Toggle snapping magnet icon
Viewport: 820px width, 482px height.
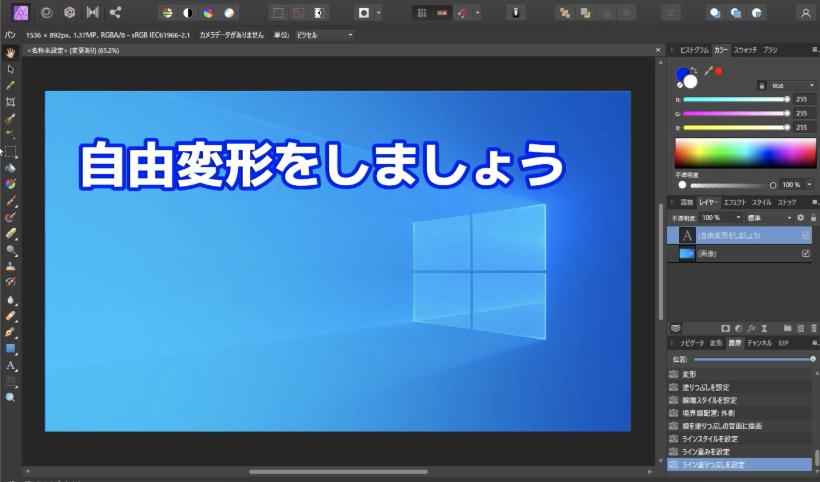point(463,13)
